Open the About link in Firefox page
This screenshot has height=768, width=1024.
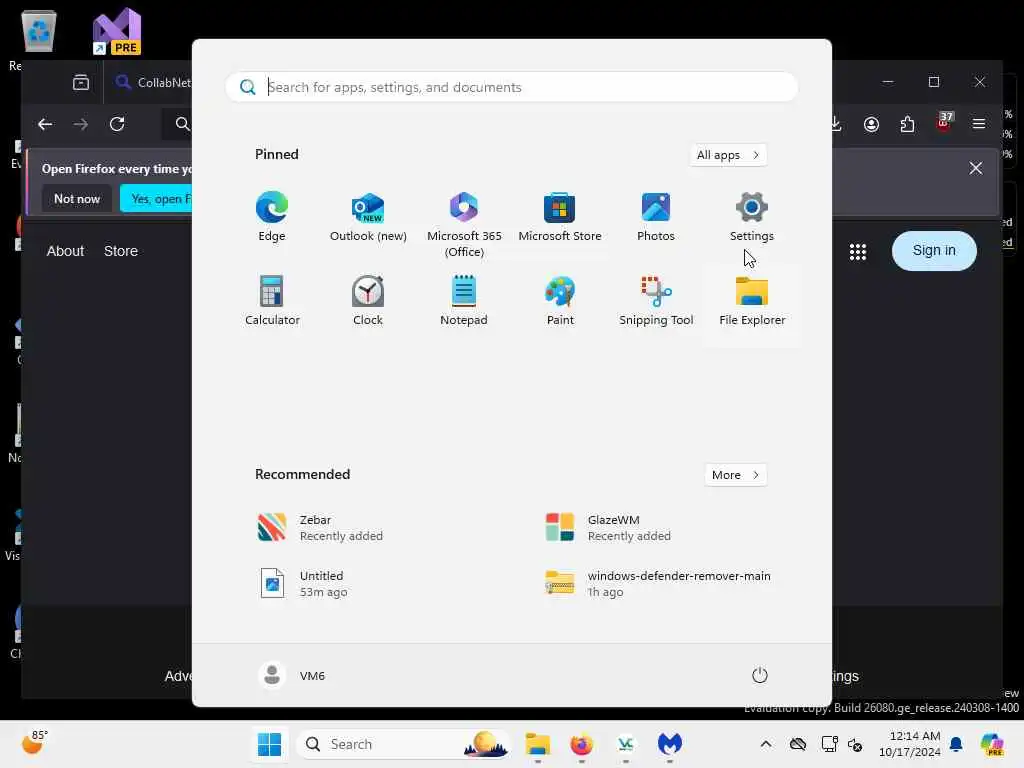pyautogui.click(x=65, y=251)
